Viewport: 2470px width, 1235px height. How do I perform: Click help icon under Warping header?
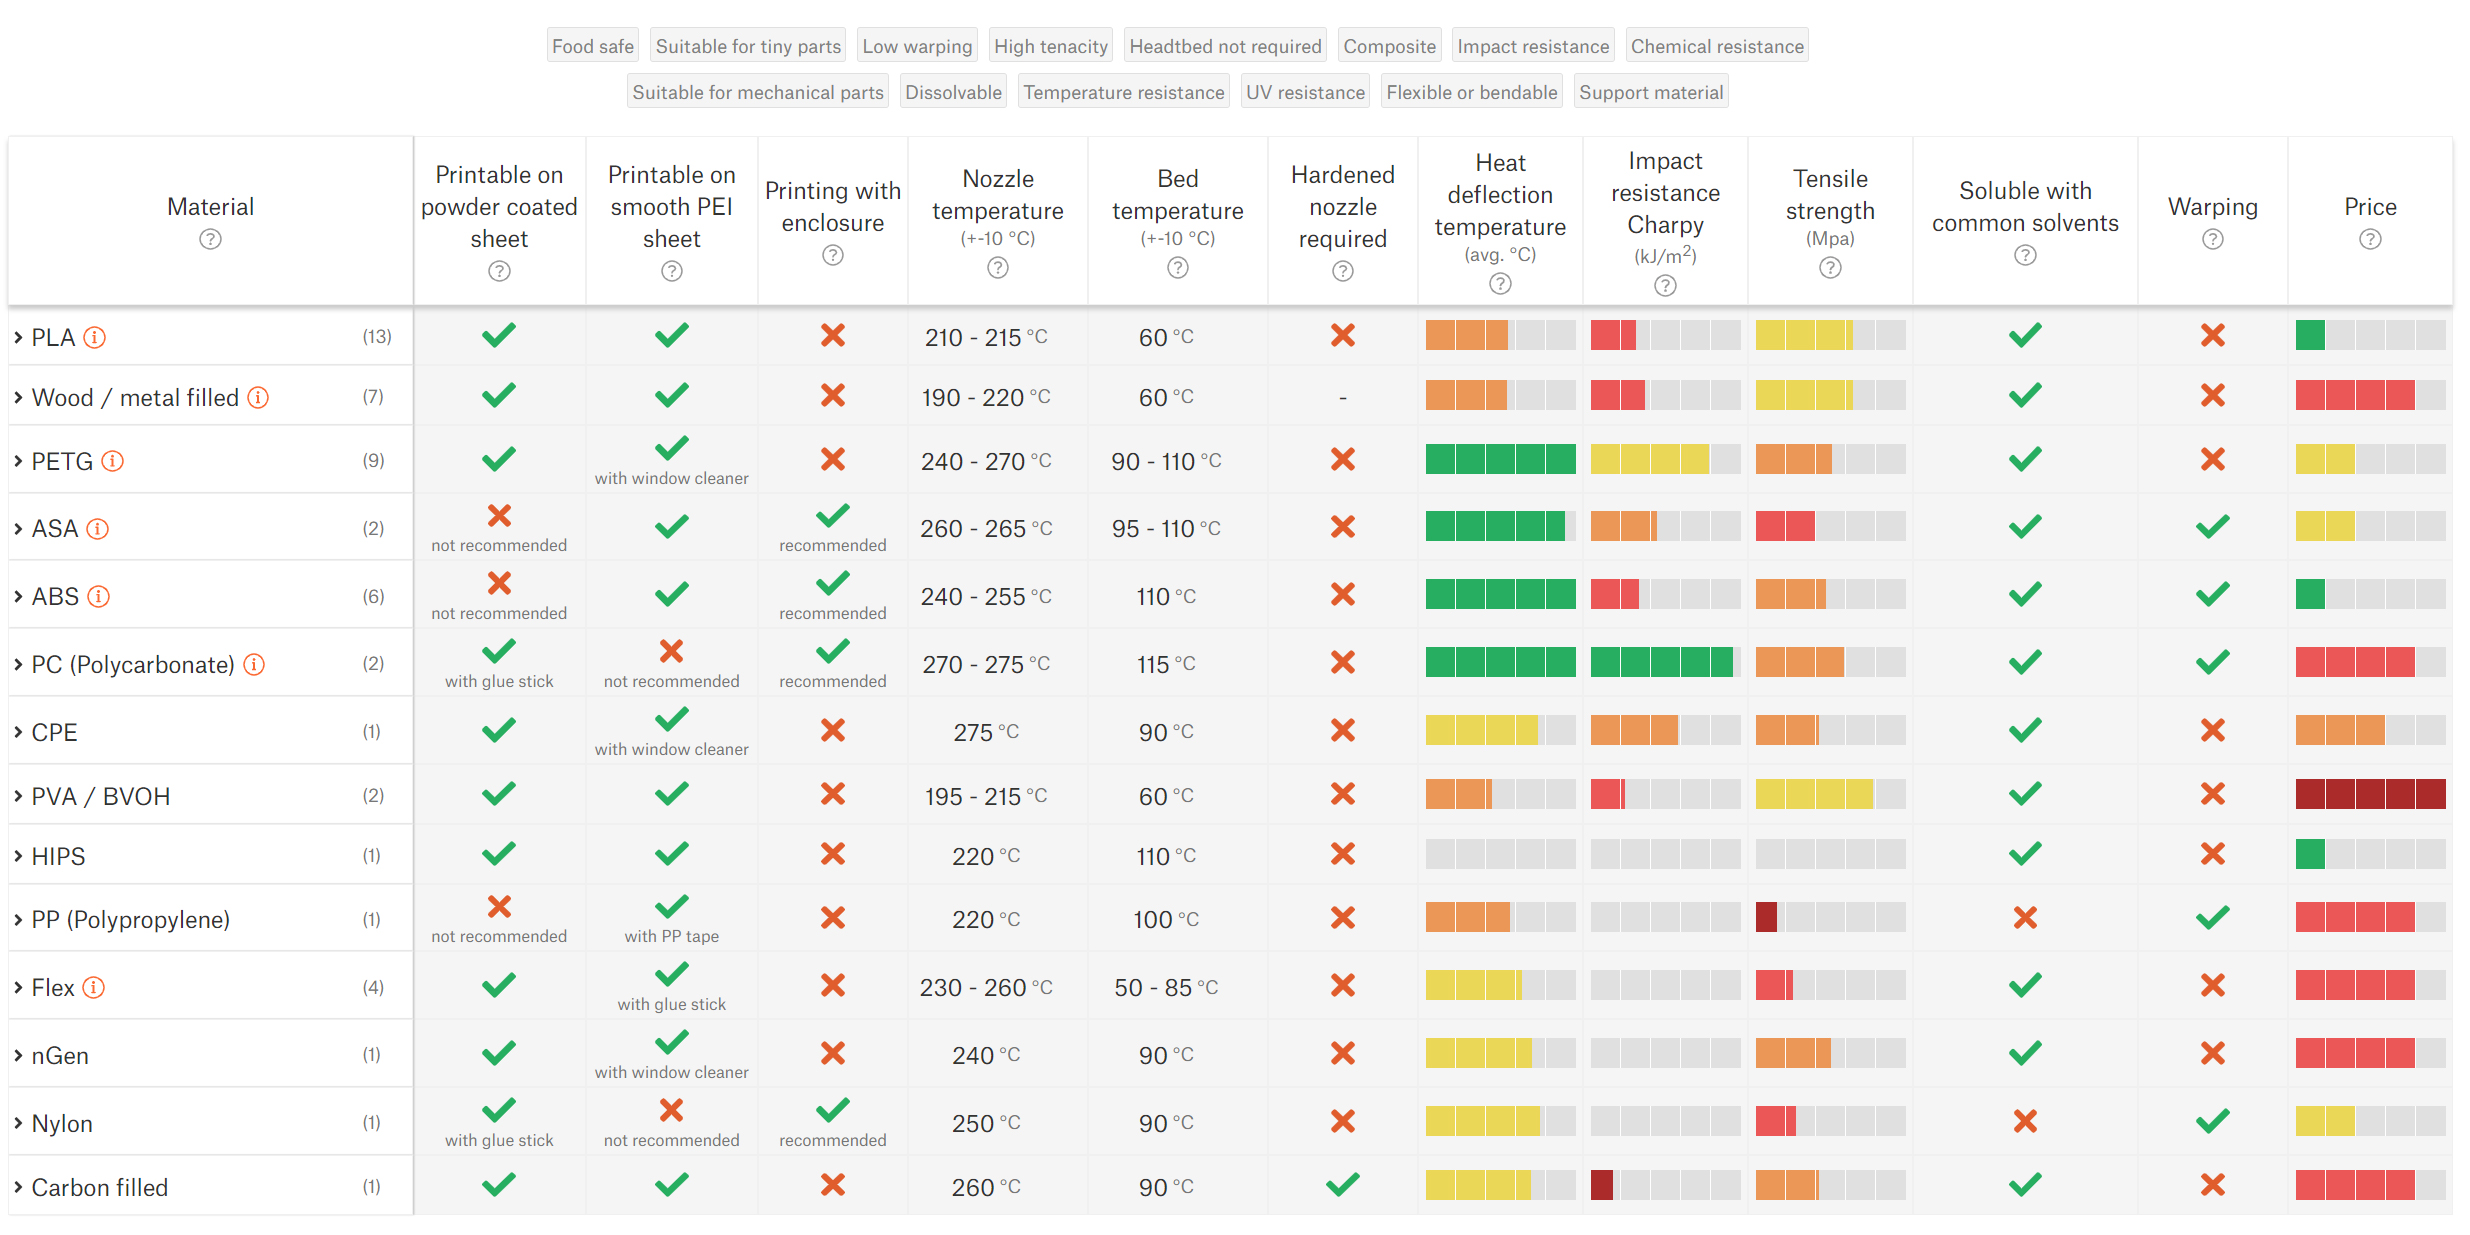coord(2212,240)
